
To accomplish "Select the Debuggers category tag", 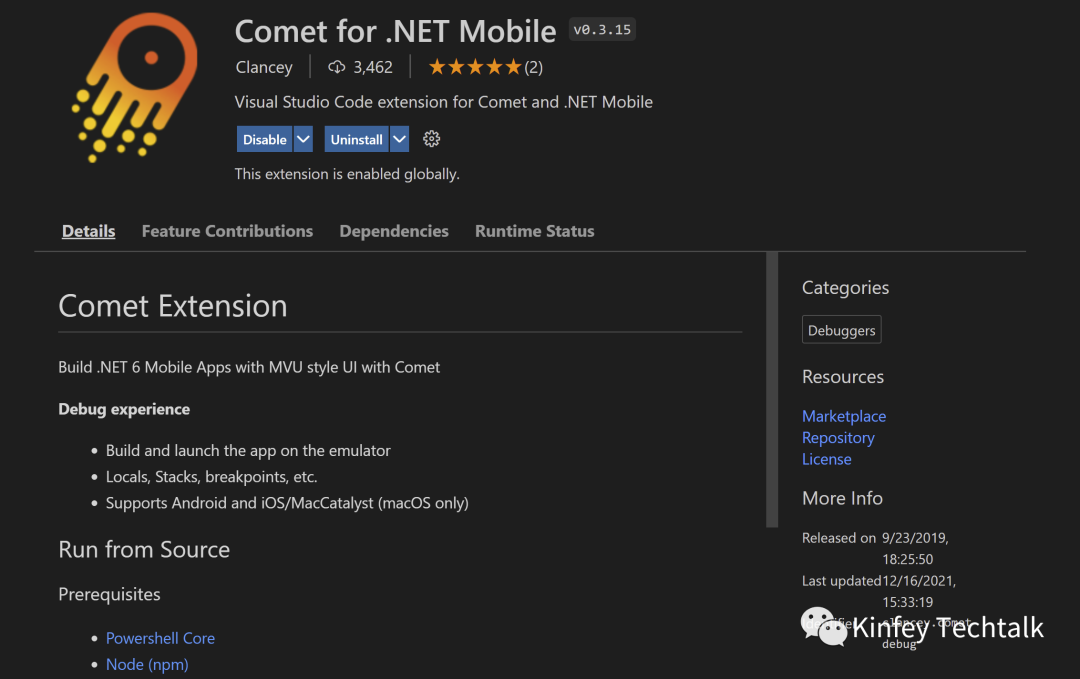I will [842, 330].
